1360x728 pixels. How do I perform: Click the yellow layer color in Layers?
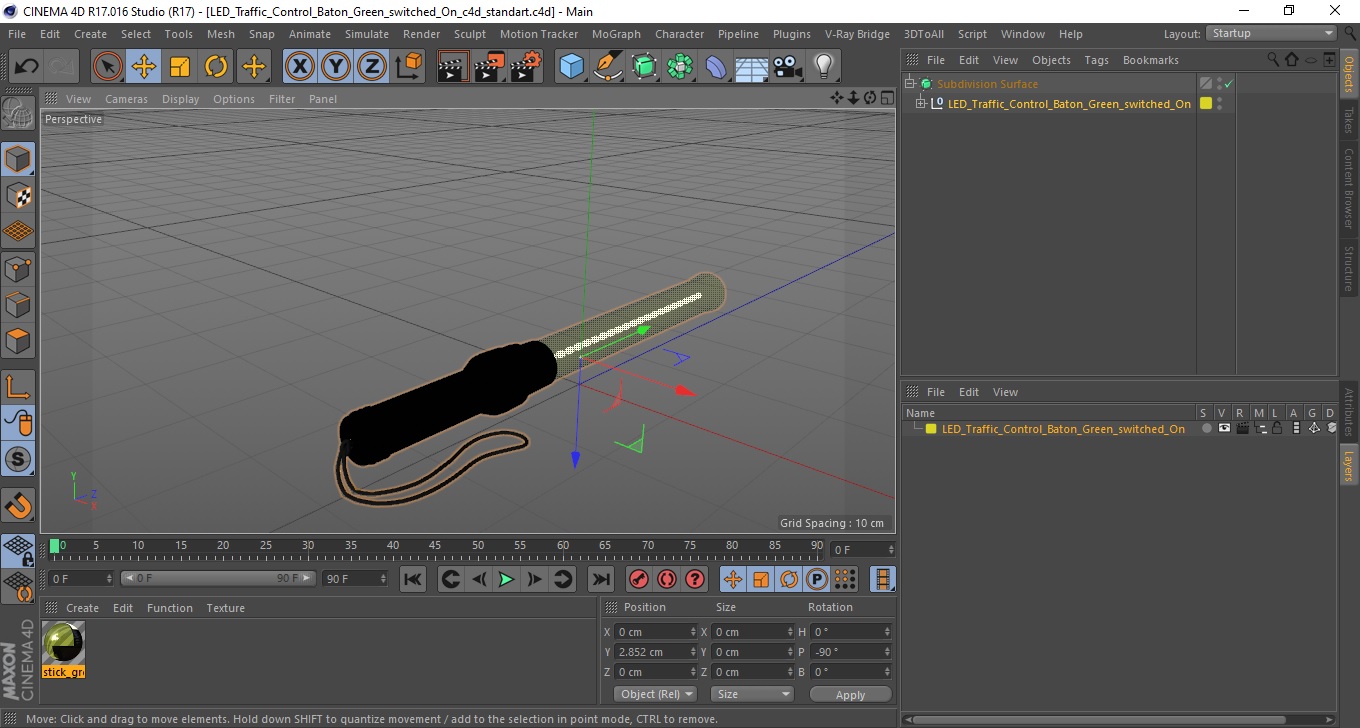[x=931, y=429]
